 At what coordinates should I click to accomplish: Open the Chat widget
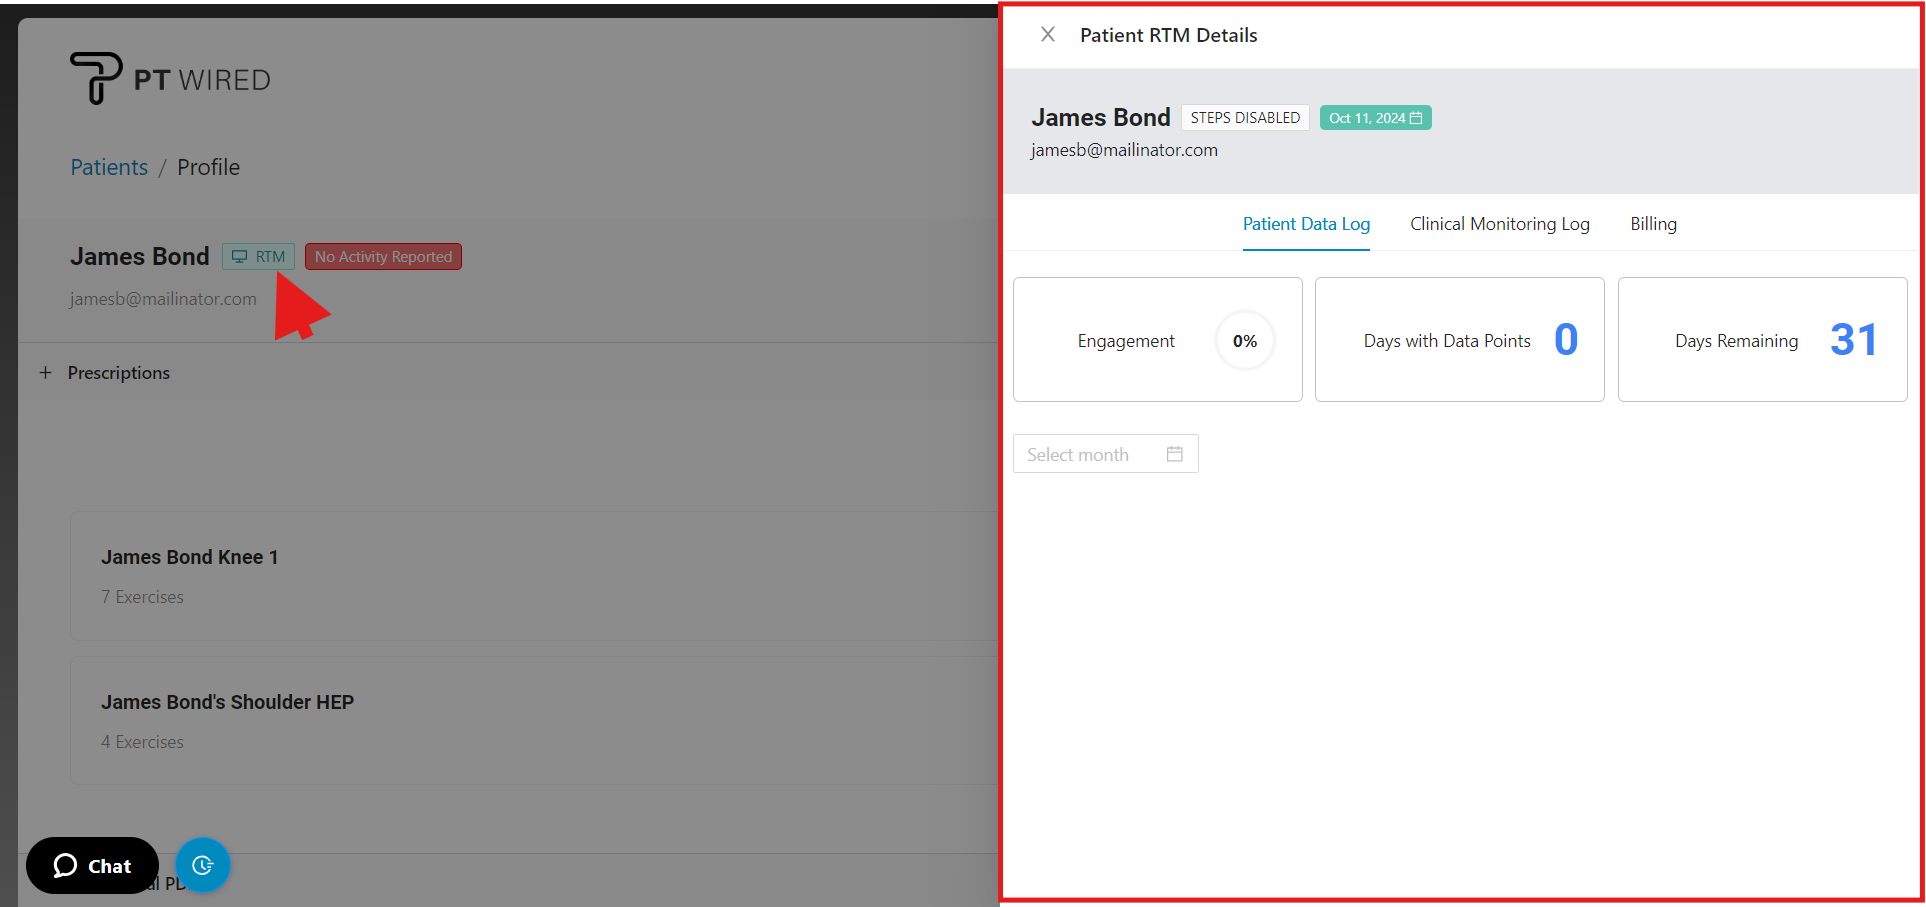[x=92, y=865]
